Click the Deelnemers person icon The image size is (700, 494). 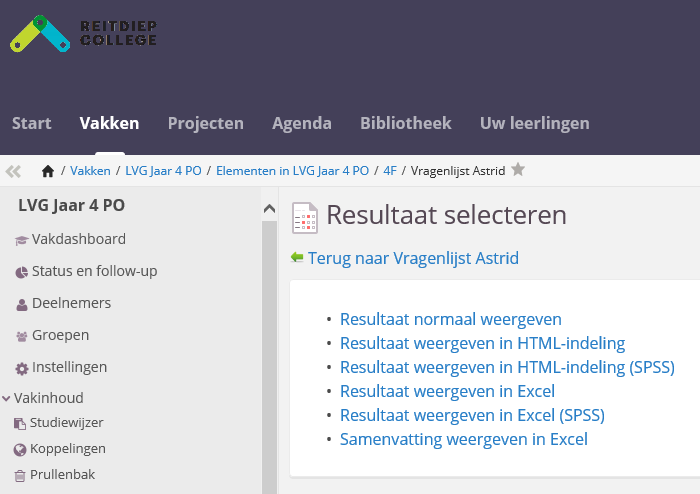point(22,304)
